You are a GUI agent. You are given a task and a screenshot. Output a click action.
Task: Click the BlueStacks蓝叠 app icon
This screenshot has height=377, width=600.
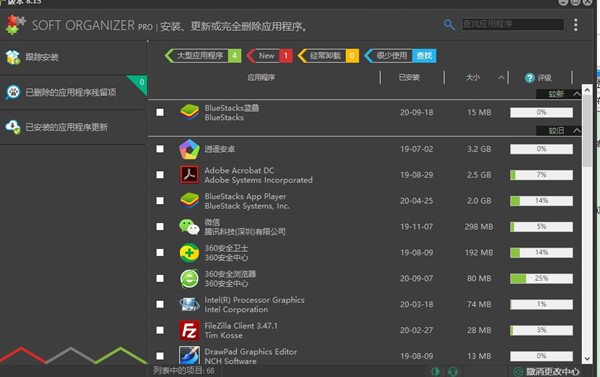tap(189, 112)
